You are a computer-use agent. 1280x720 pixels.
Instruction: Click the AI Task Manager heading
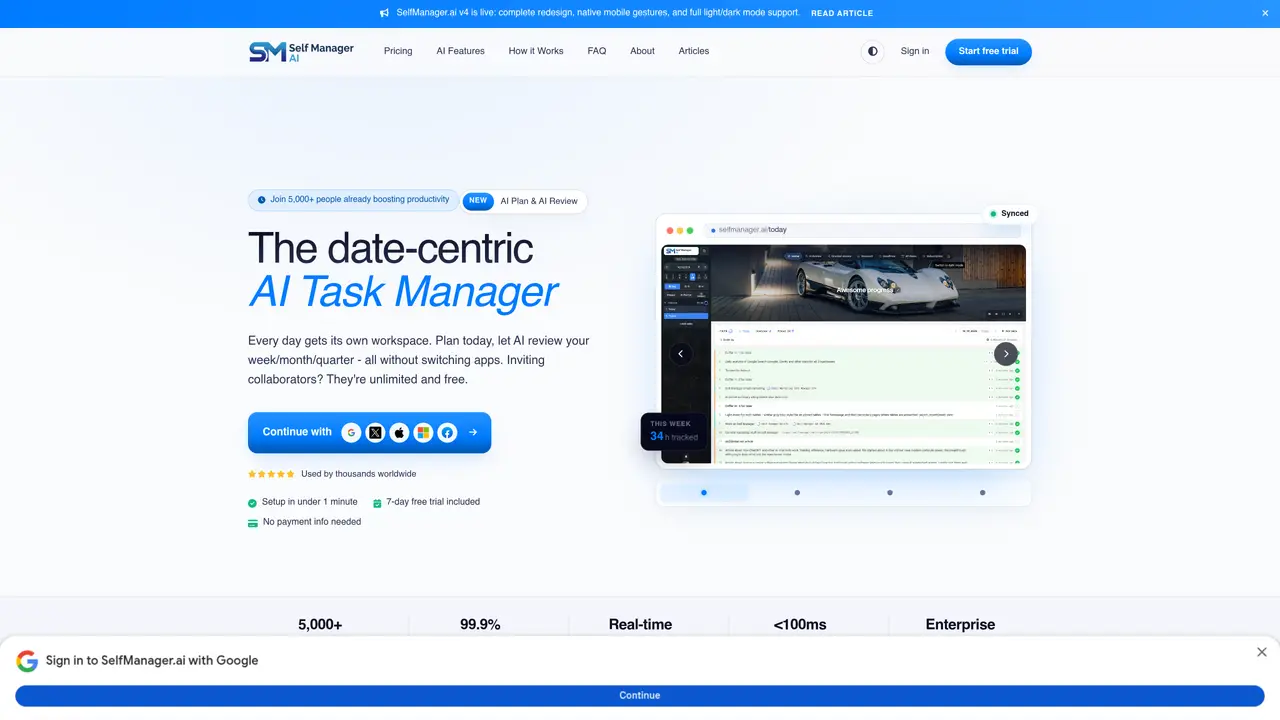pyautogui.click(x=404, y=291)
